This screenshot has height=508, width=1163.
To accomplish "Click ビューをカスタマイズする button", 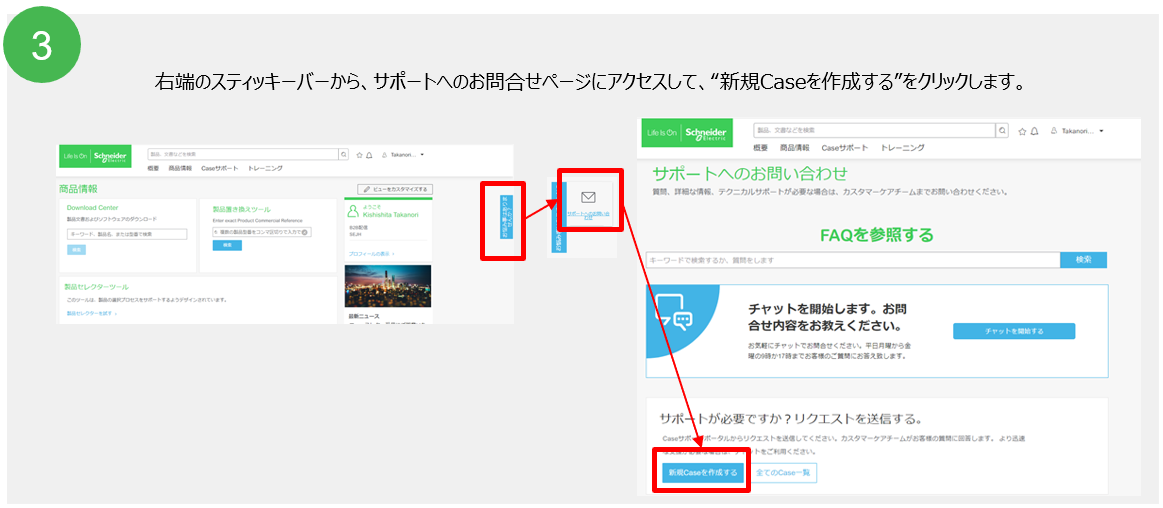I will [x=394, y=190].
